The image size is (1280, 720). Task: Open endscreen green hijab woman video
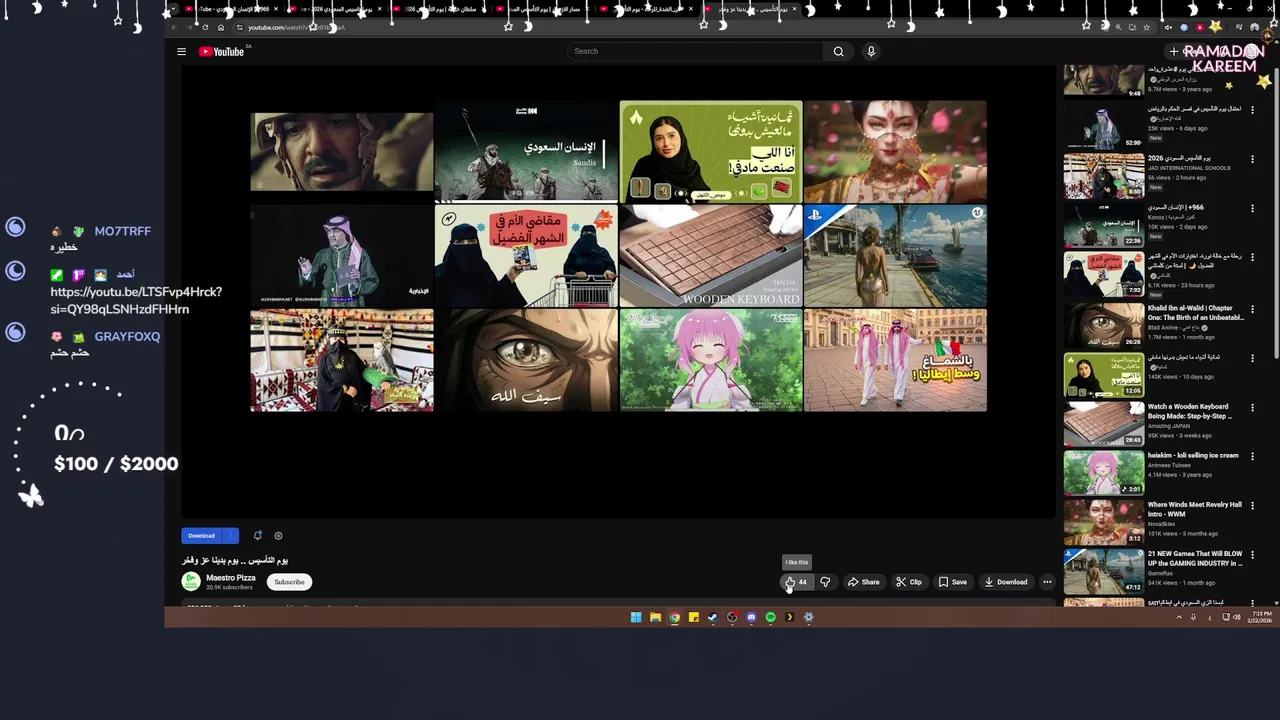[710, 151]
